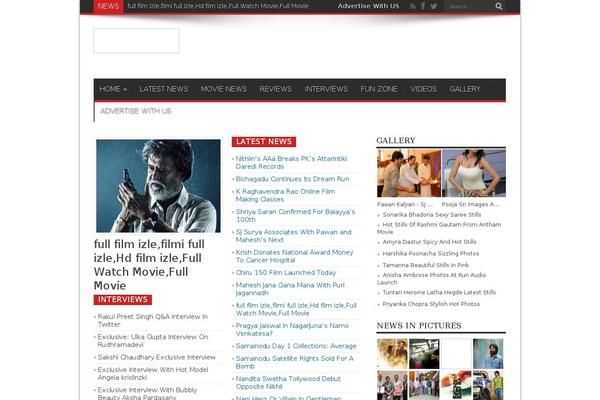Open the INTERVIEWS menu item
The image size is (600, 400).
tap(326, 89)
